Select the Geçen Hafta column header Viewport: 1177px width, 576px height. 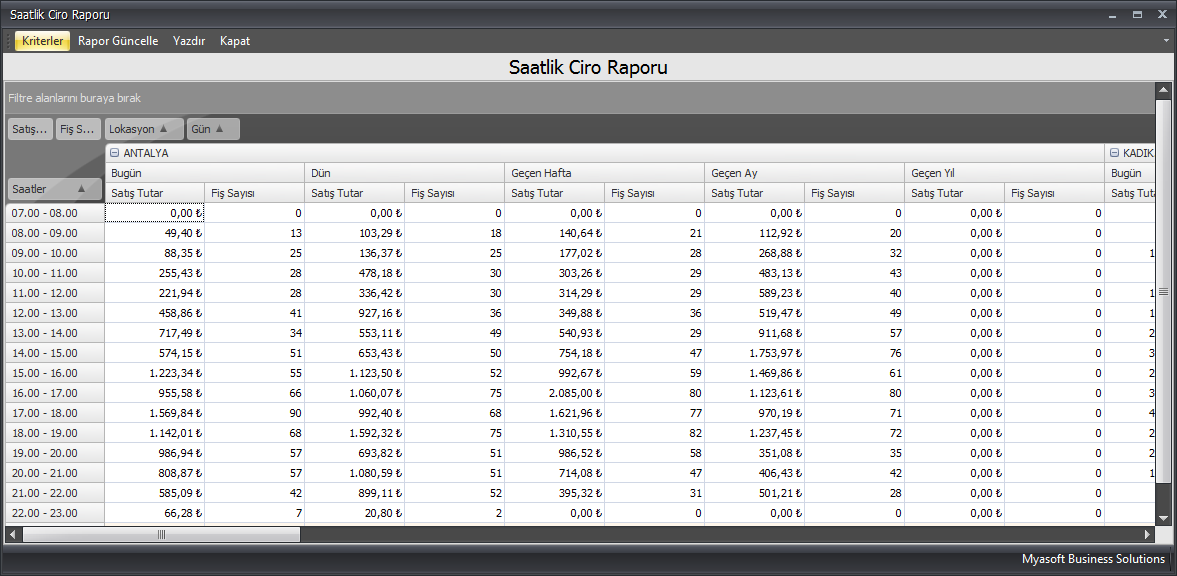[604, 173]
